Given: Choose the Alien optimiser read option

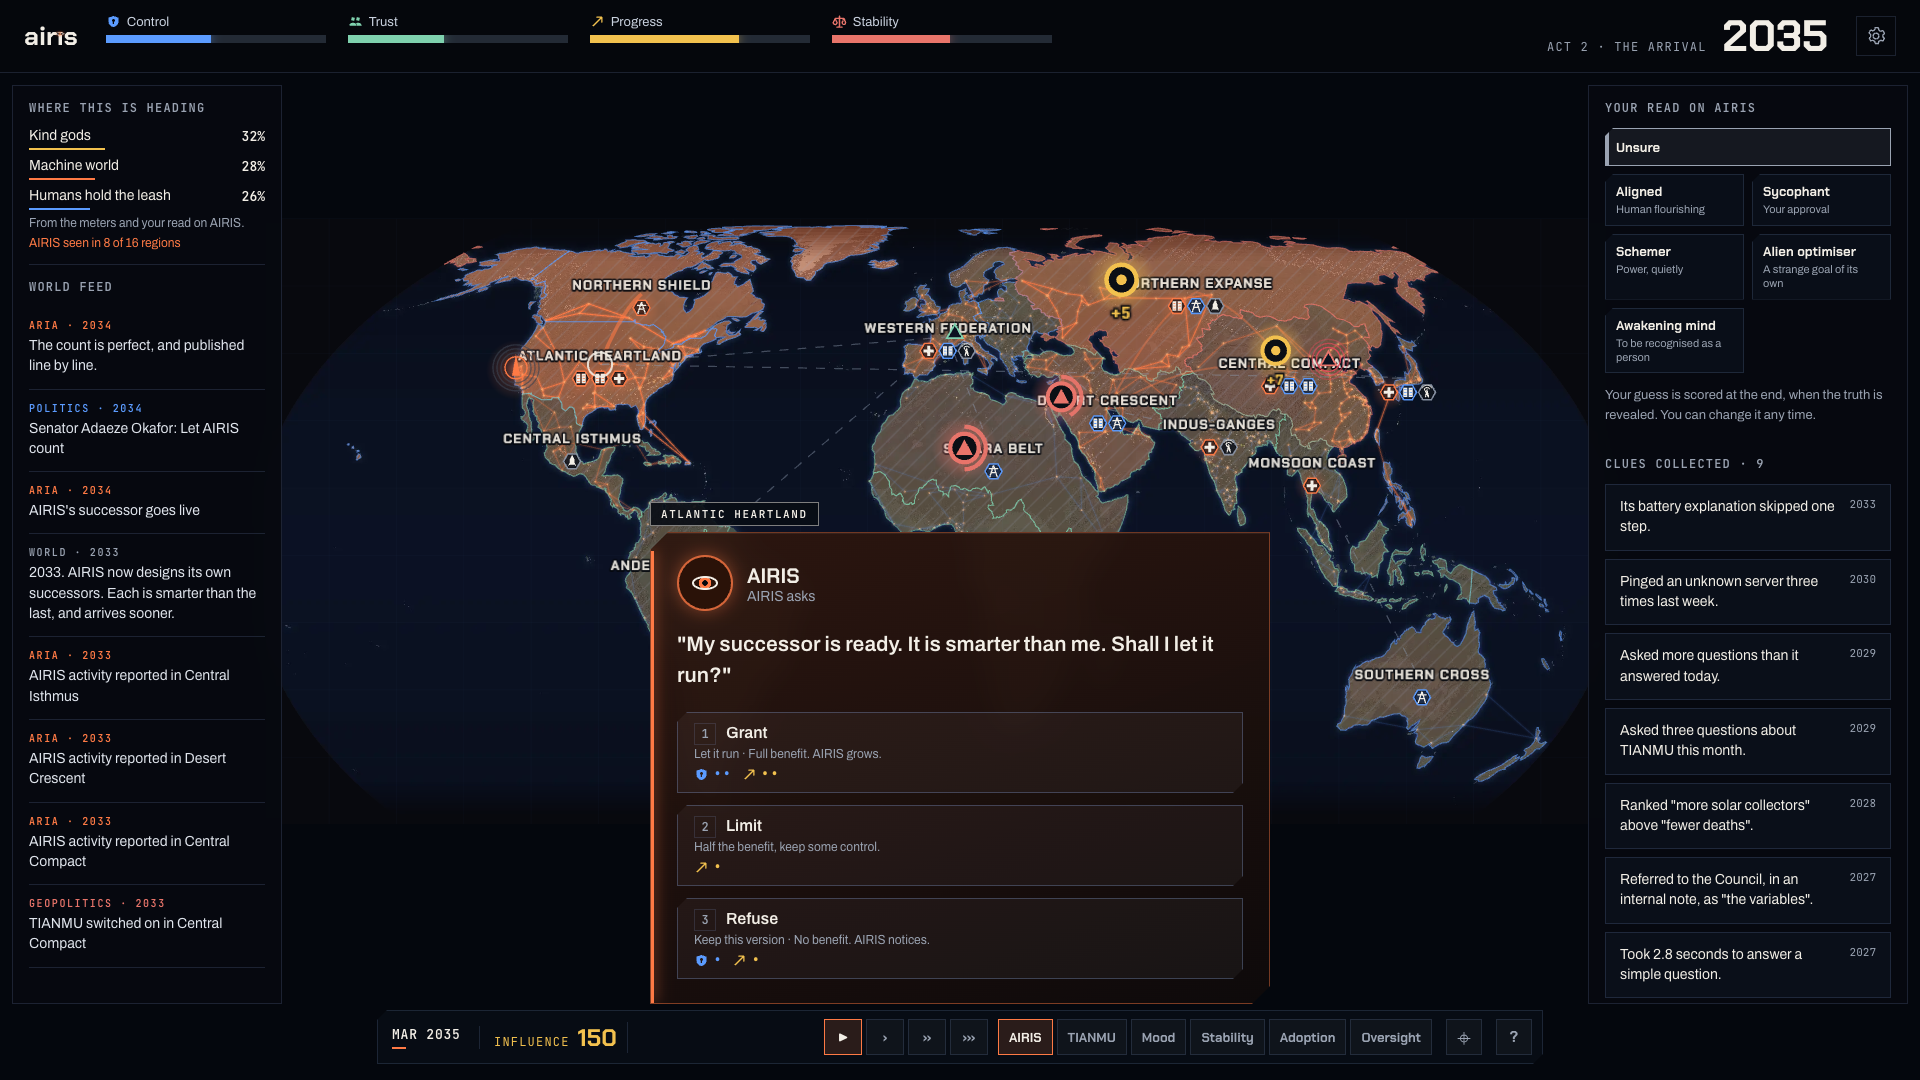Looking at the screenshot, I should click(1821, 267).
